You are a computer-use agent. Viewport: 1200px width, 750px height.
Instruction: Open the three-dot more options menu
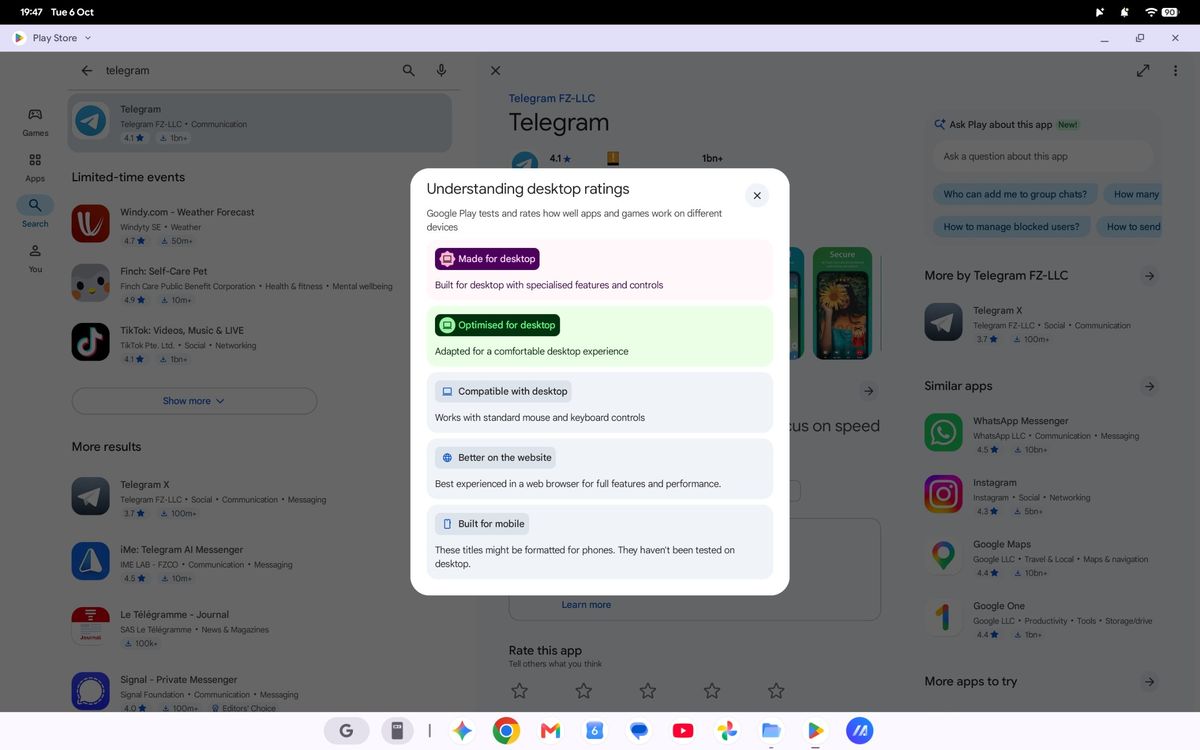point(1175,71)
